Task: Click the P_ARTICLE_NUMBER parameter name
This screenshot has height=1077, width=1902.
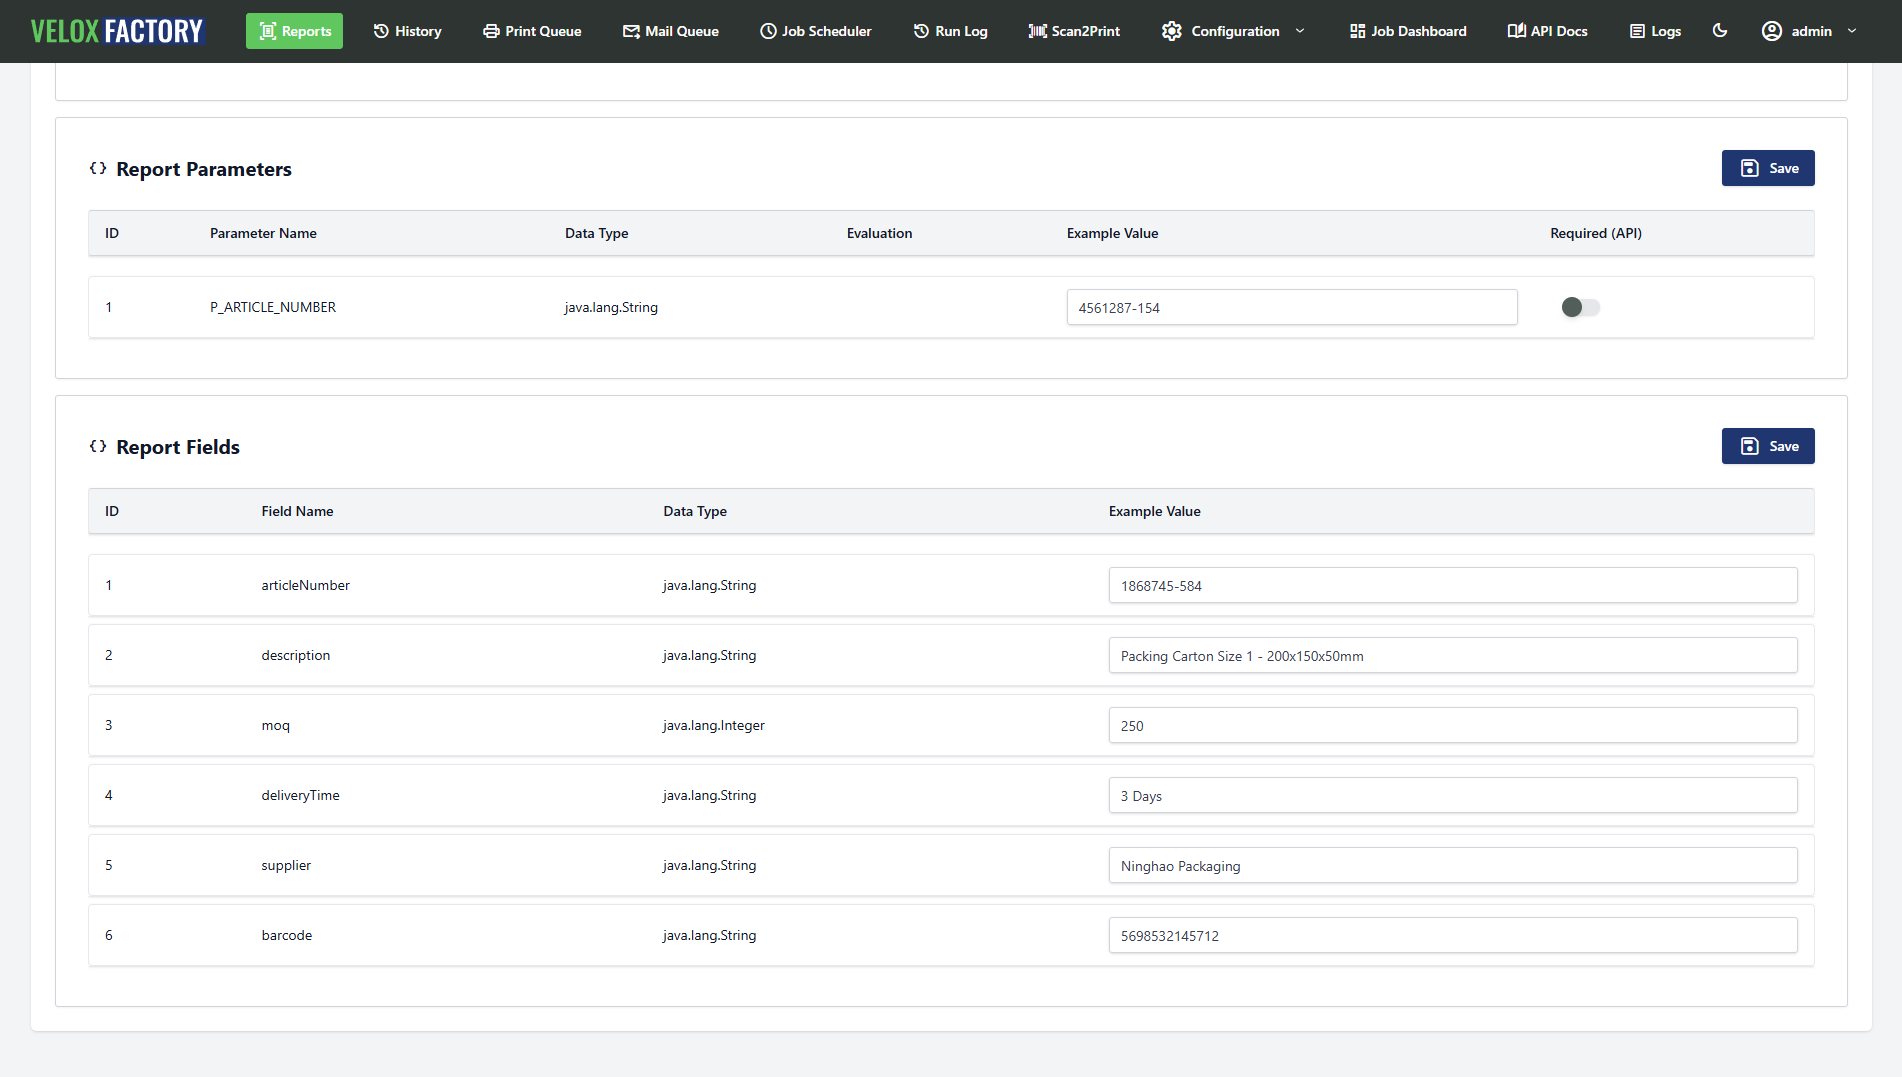Action: click(273, 307)
